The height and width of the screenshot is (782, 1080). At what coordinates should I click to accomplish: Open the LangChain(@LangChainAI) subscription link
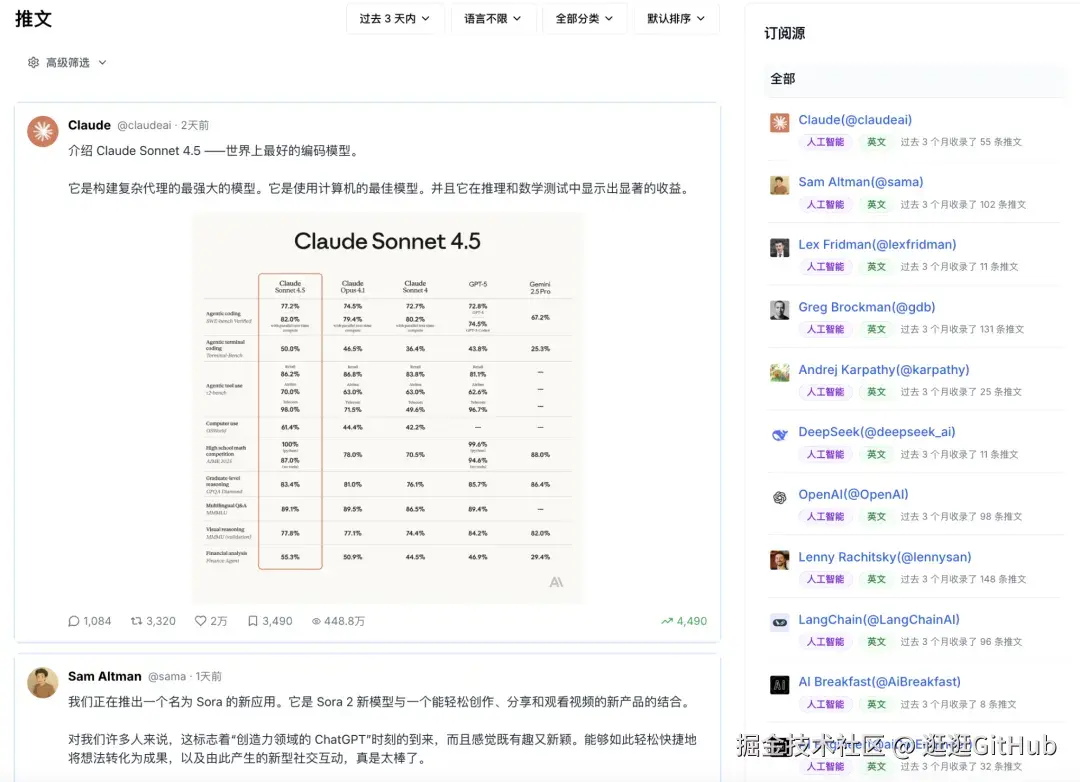878,619
